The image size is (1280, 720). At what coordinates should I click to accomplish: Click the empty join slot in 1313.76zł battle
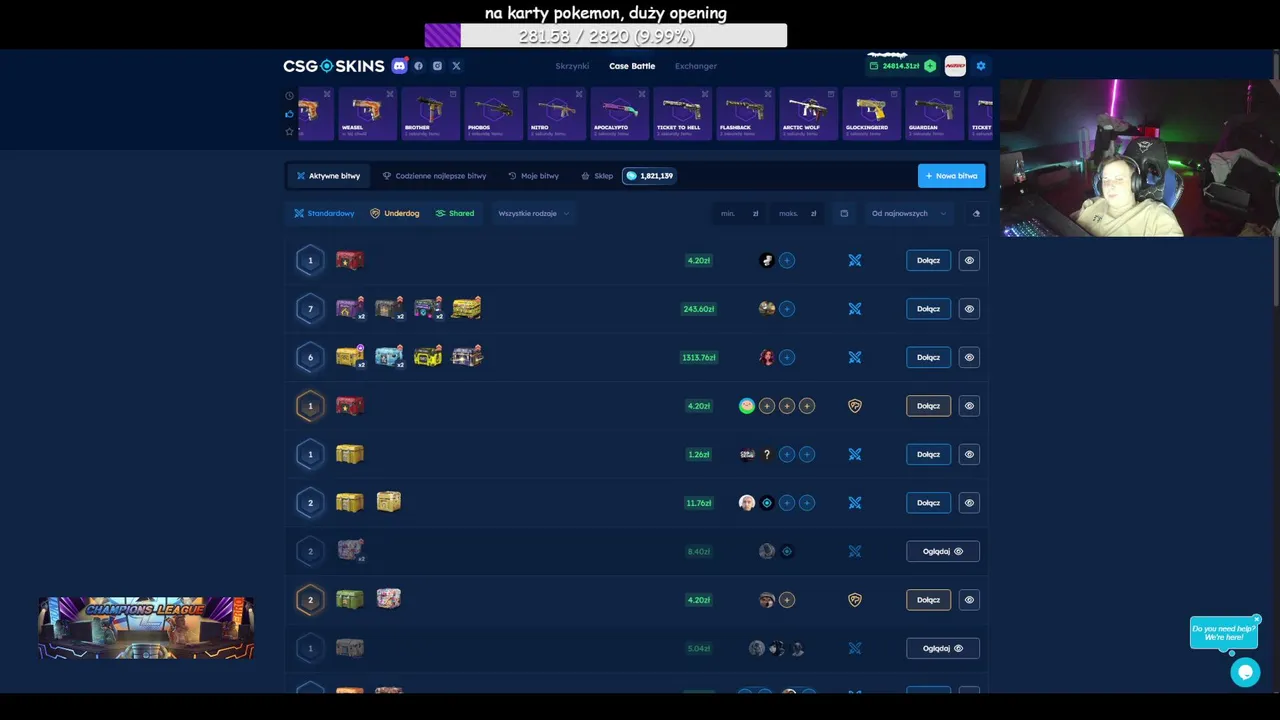point(787,357)
